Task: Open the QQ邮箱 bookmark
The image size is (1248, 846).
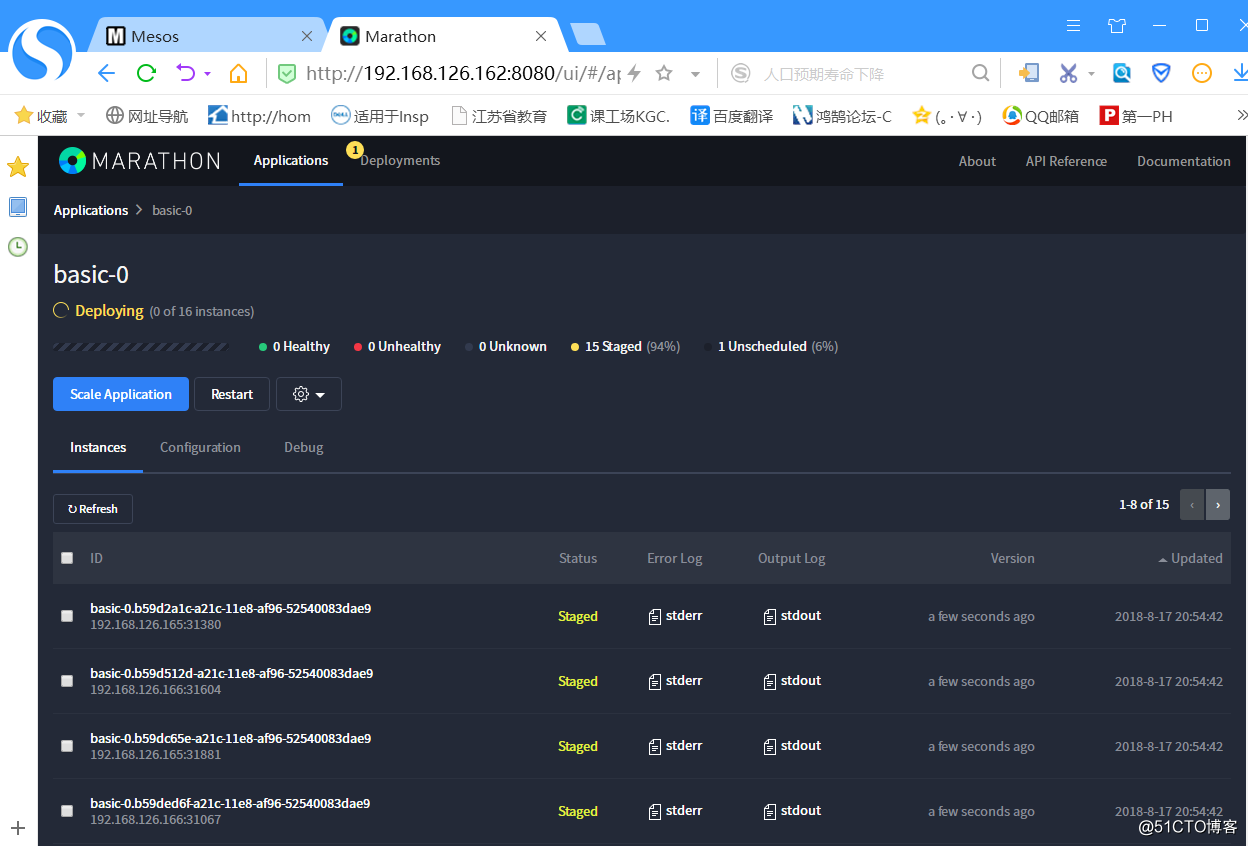Action: (1041, 116)
